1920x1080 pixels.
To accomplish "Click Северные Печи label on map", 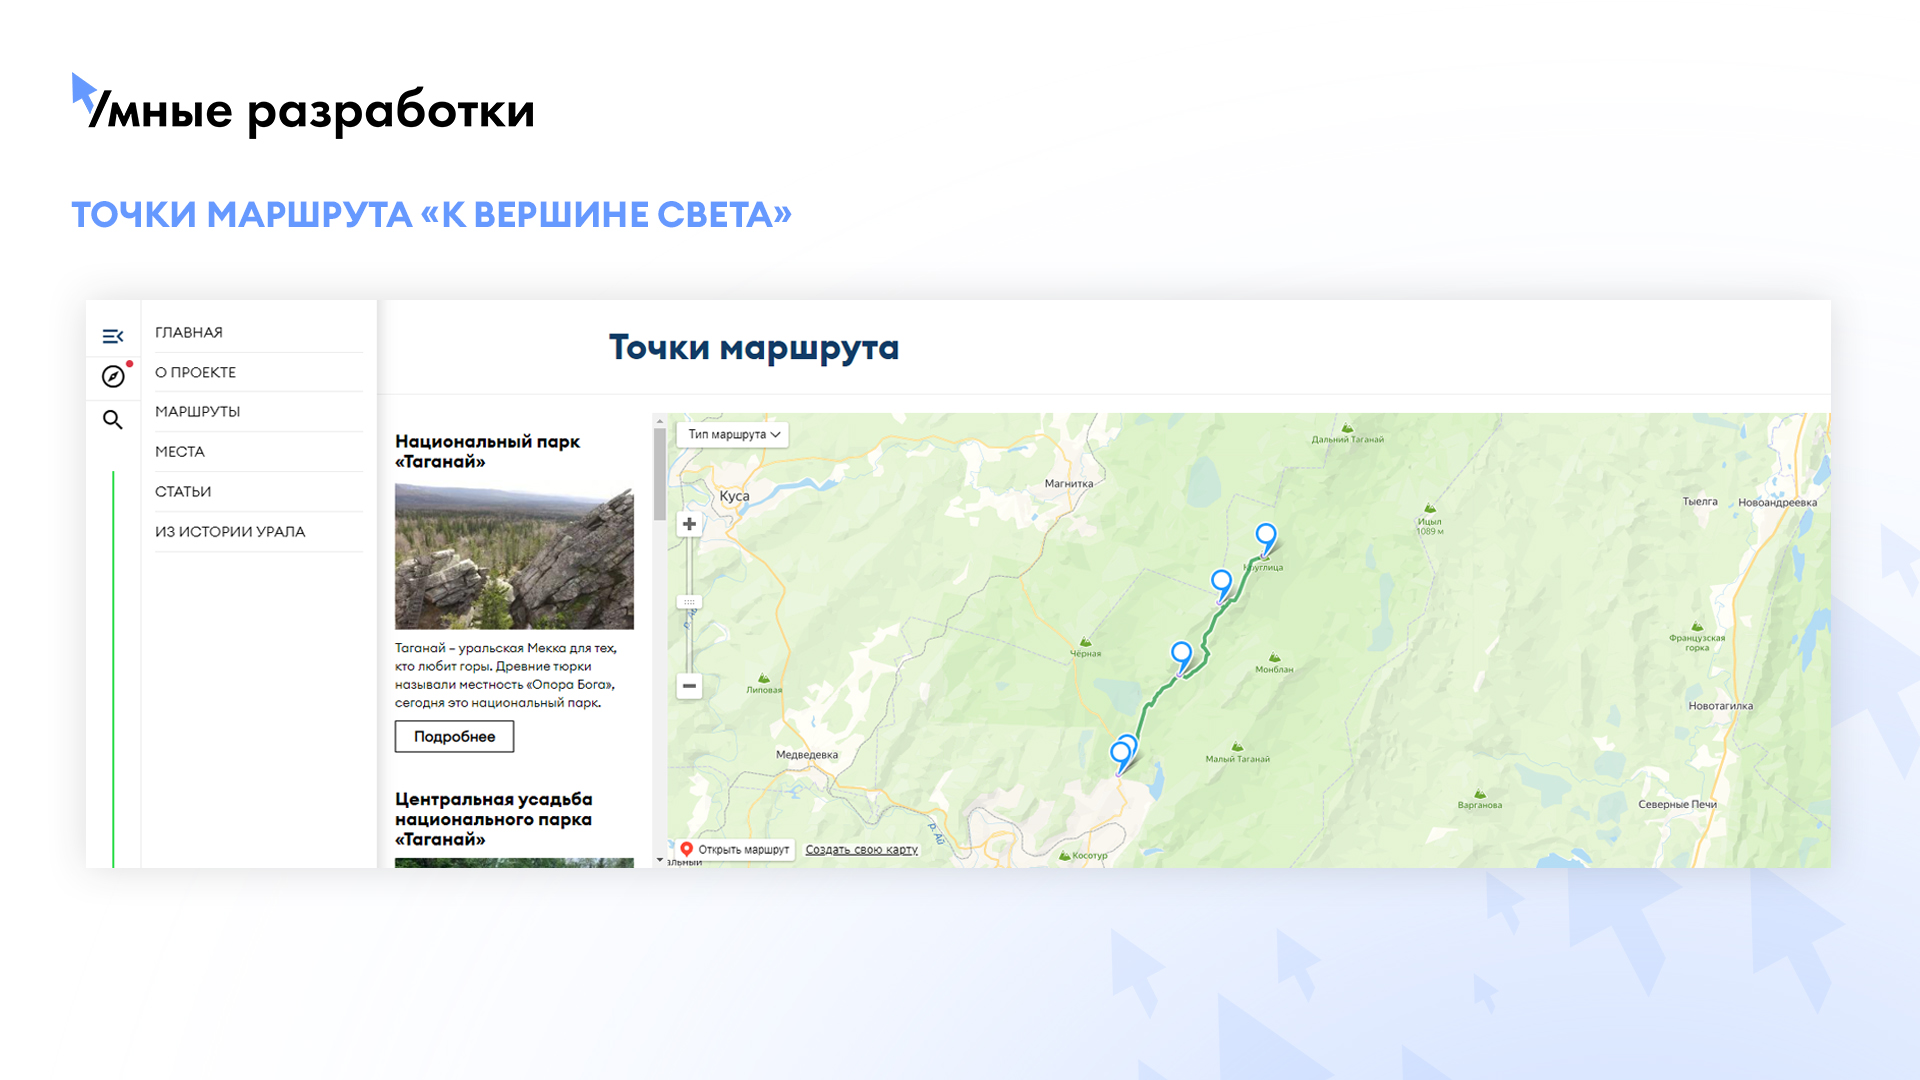I will [x=1677, y=804].
